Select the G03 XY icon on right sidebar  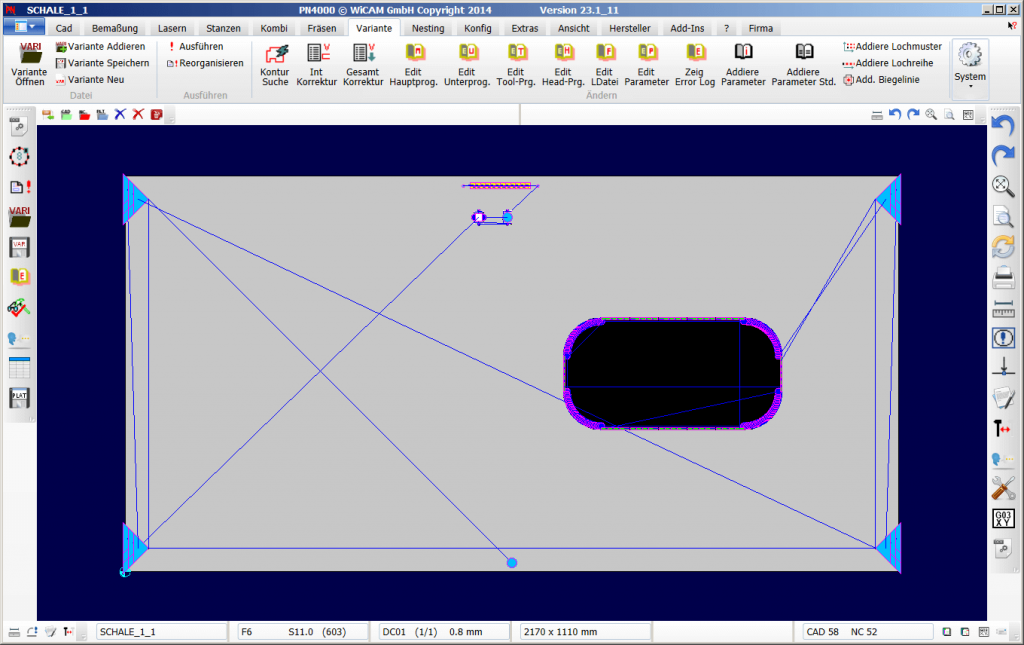[1003, 518]
